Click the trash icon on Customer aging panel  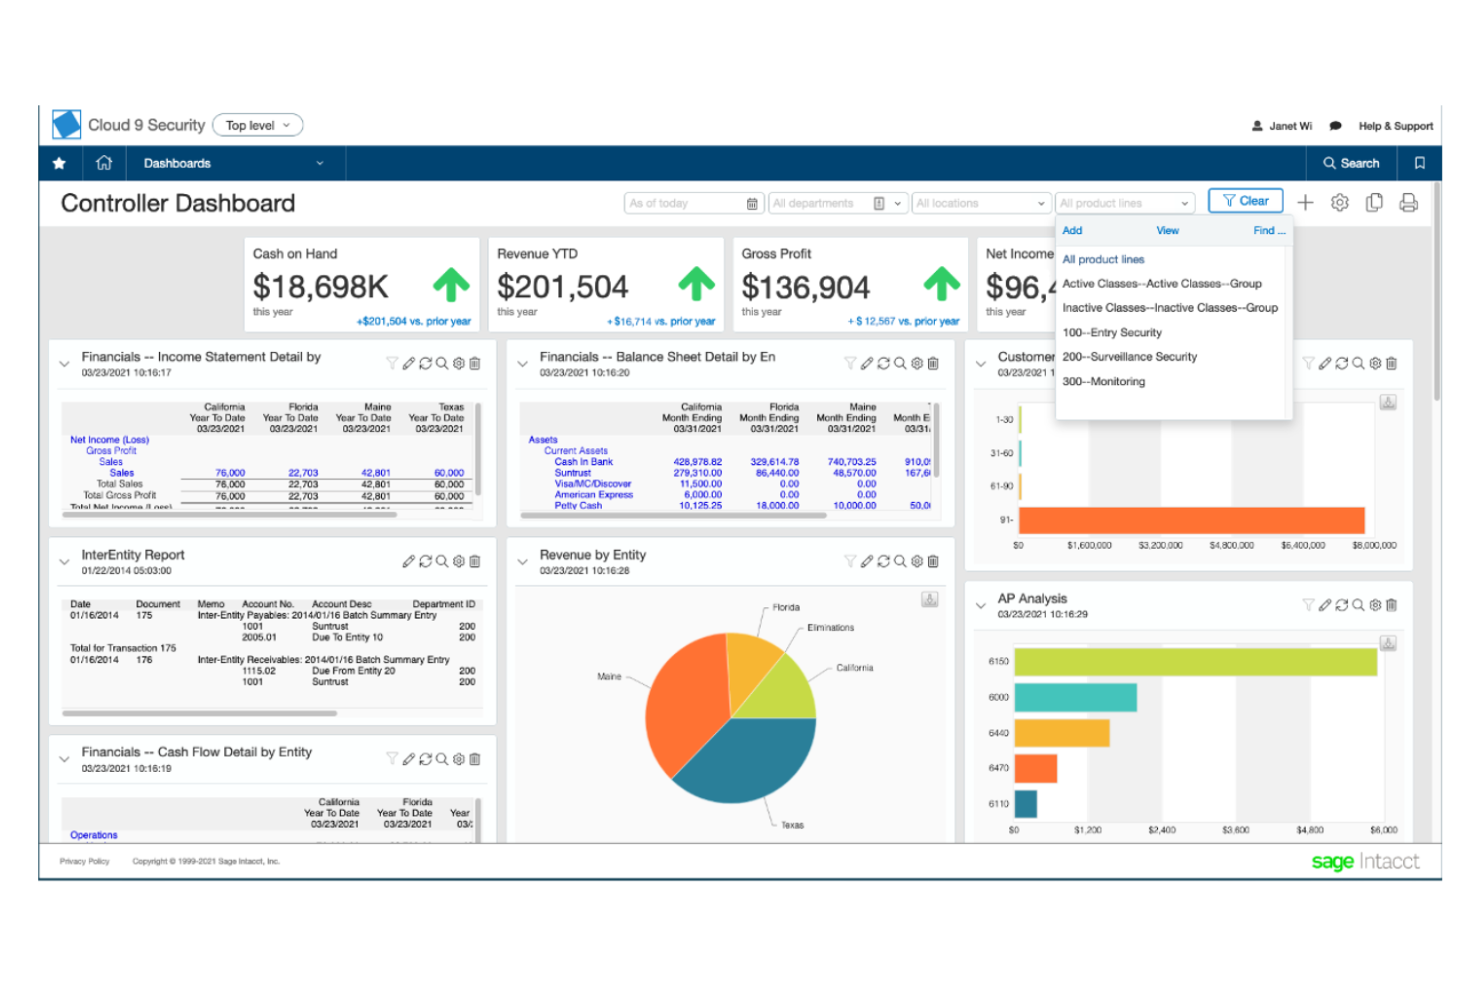point(1391,363)
